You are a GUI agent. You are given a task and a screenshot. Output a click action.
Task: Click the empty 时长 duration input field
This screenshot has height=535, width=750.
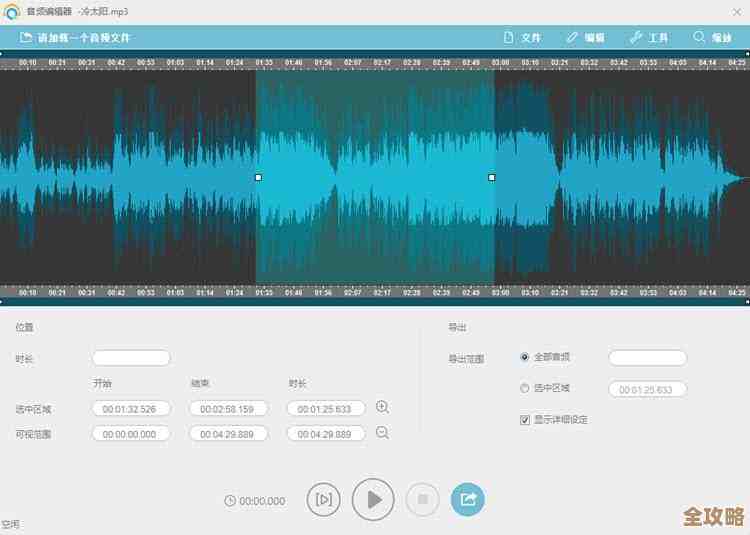pos(131,358)
